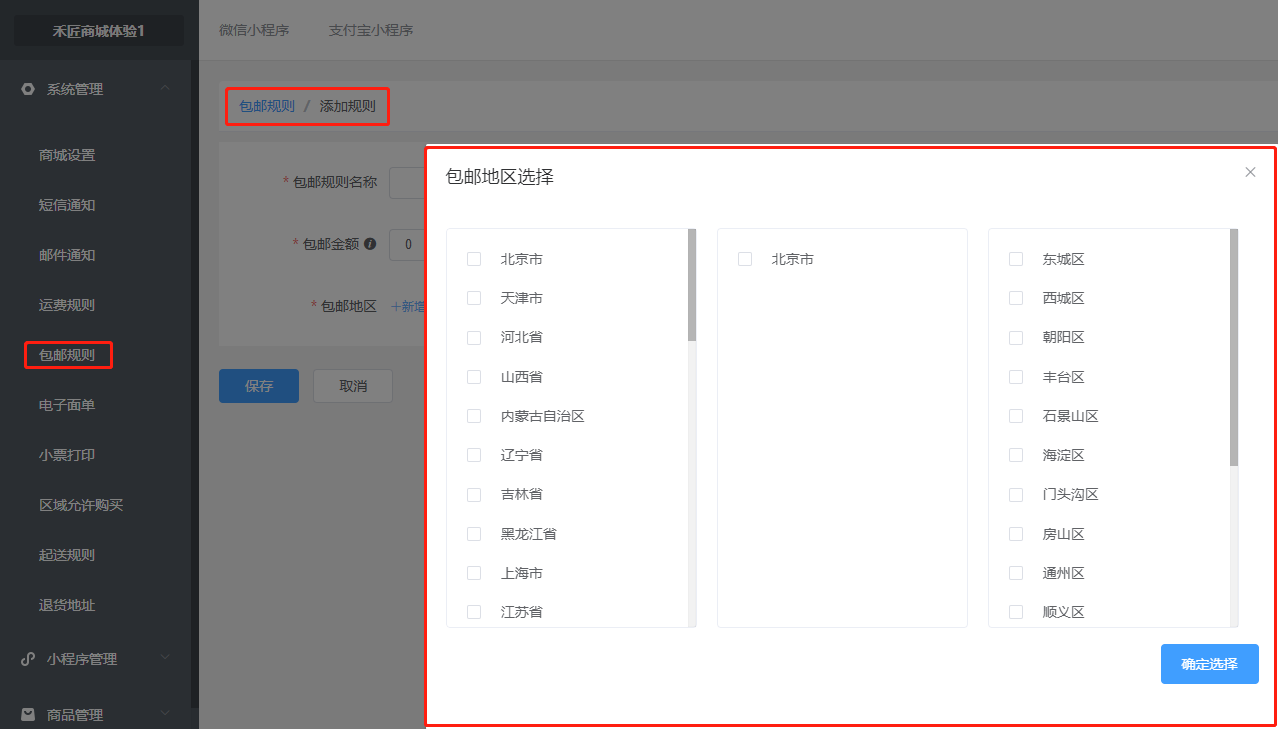Click the province list scrollbar
This screenshot has height=729, width=1278.
click(x=692, y=285)
